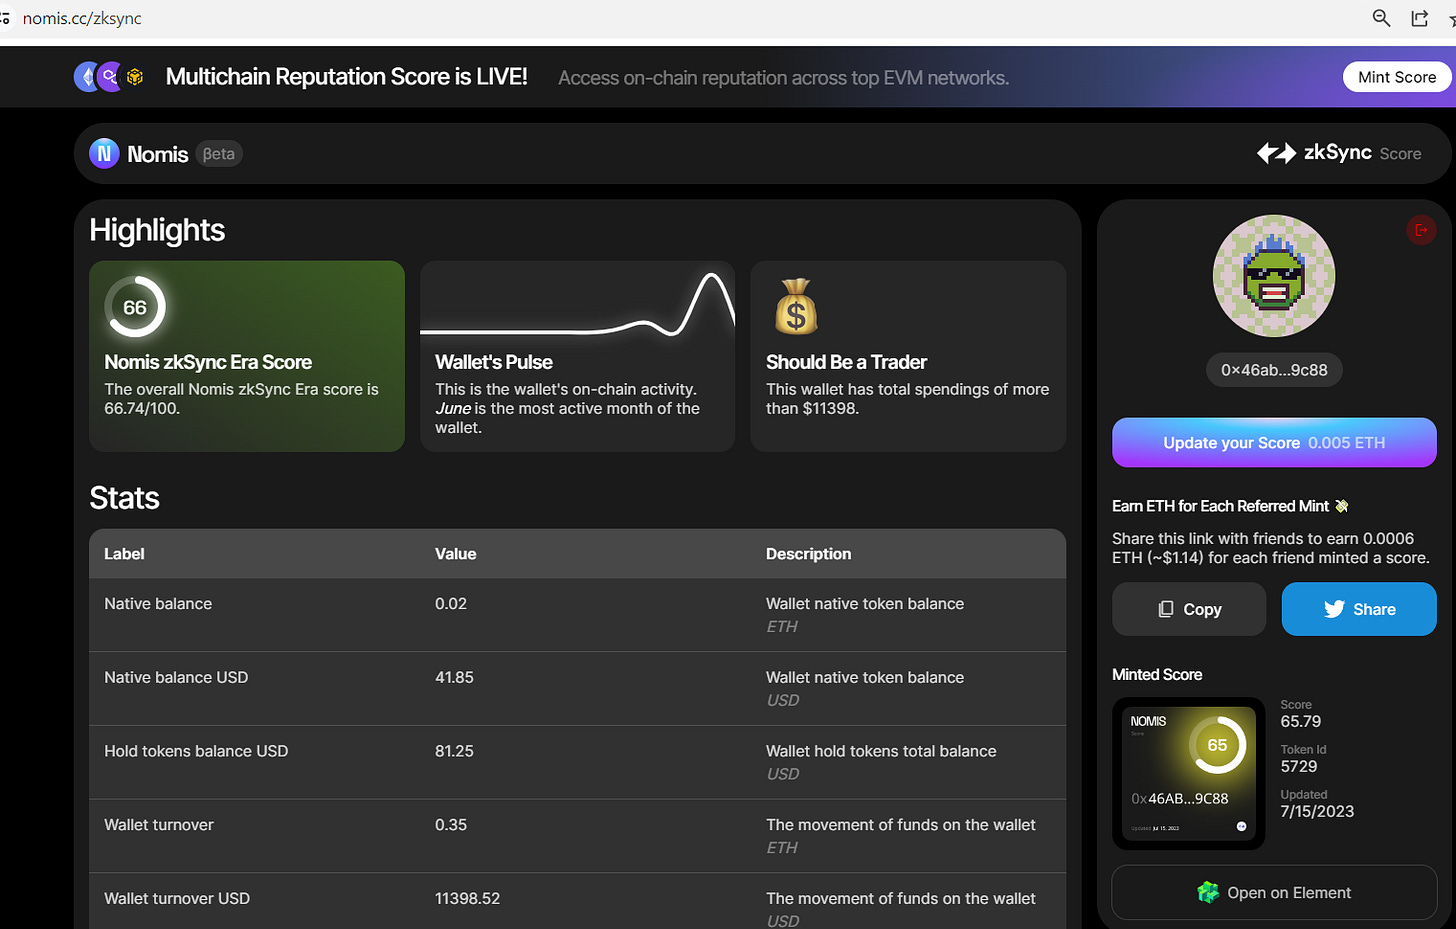1456x929 pixels.
Task: Click the Value column header
Action: pyautogui.click(x=455, y=554)
